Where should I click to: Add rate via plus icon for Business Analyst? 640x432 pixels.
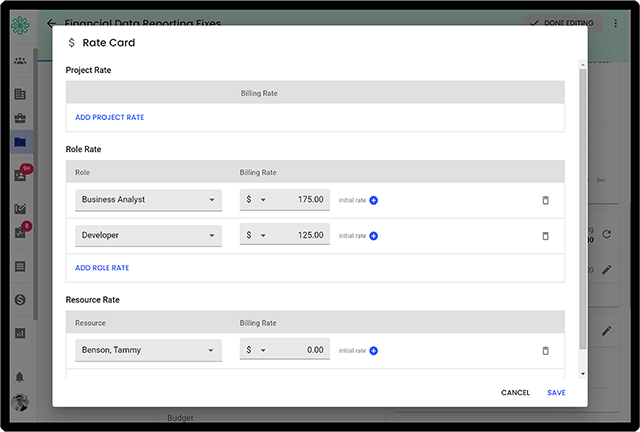374,200
